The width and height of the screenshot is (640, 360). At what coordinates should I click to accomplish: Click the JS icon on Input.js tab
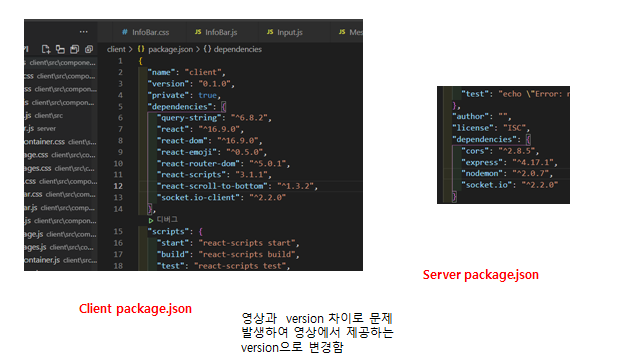270,32
